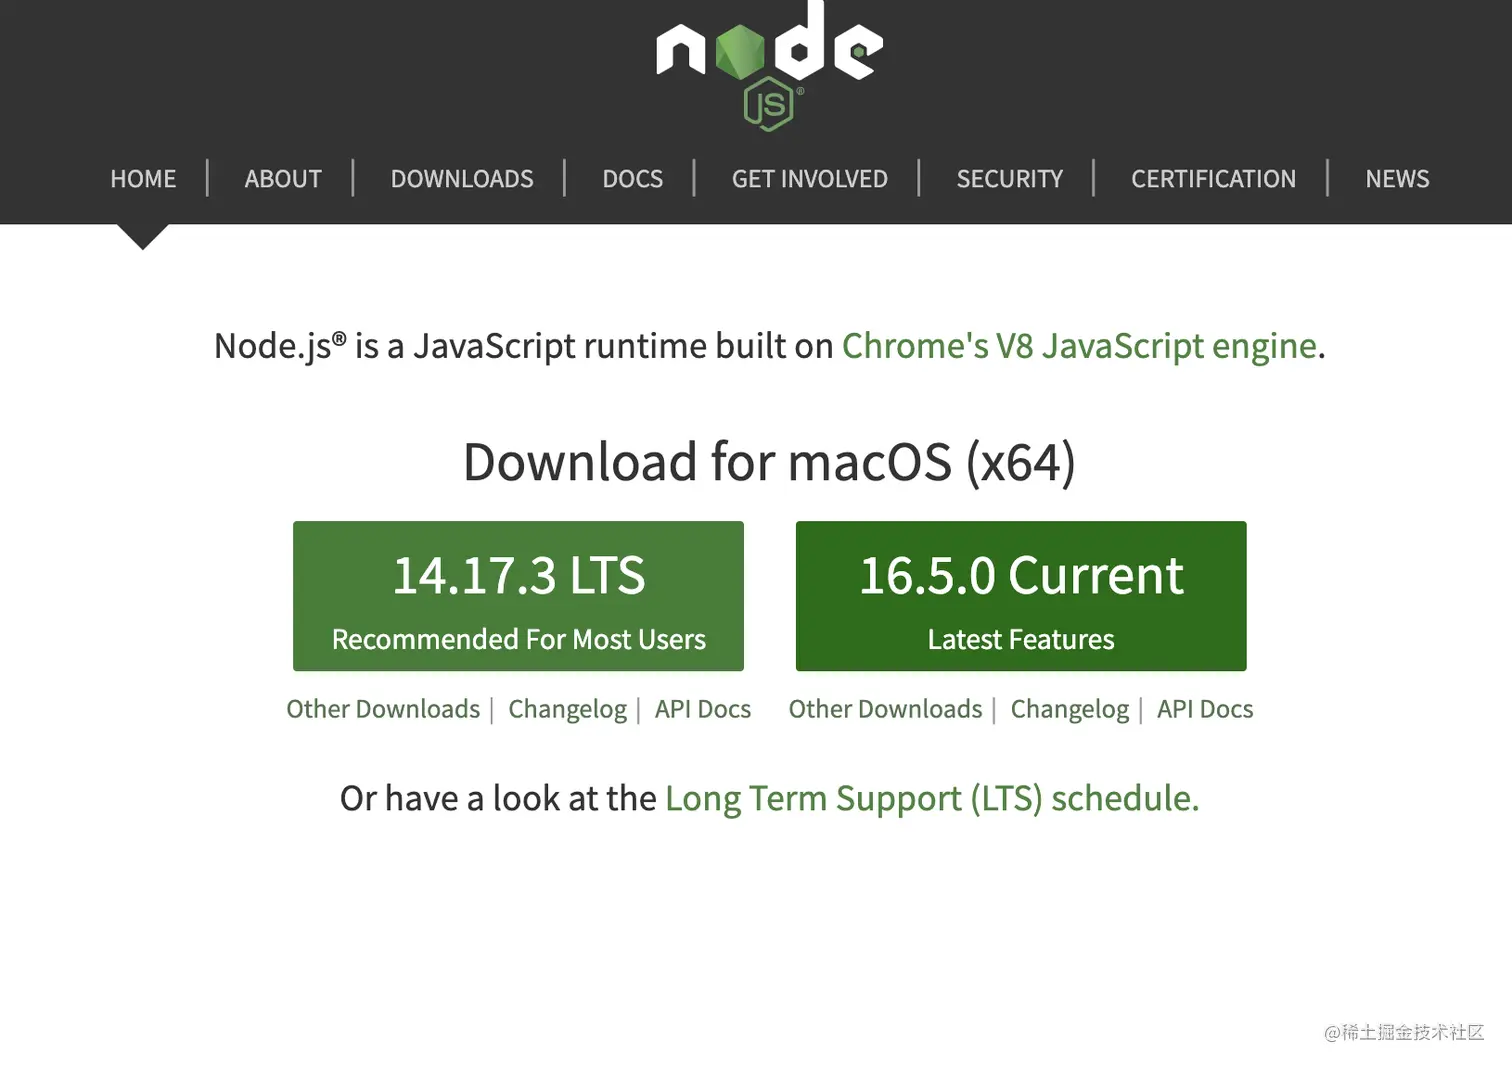Open Other Downloads under 14.17.3 LTS
The width and height of the screenshot is (1512, 1070).
383,709
